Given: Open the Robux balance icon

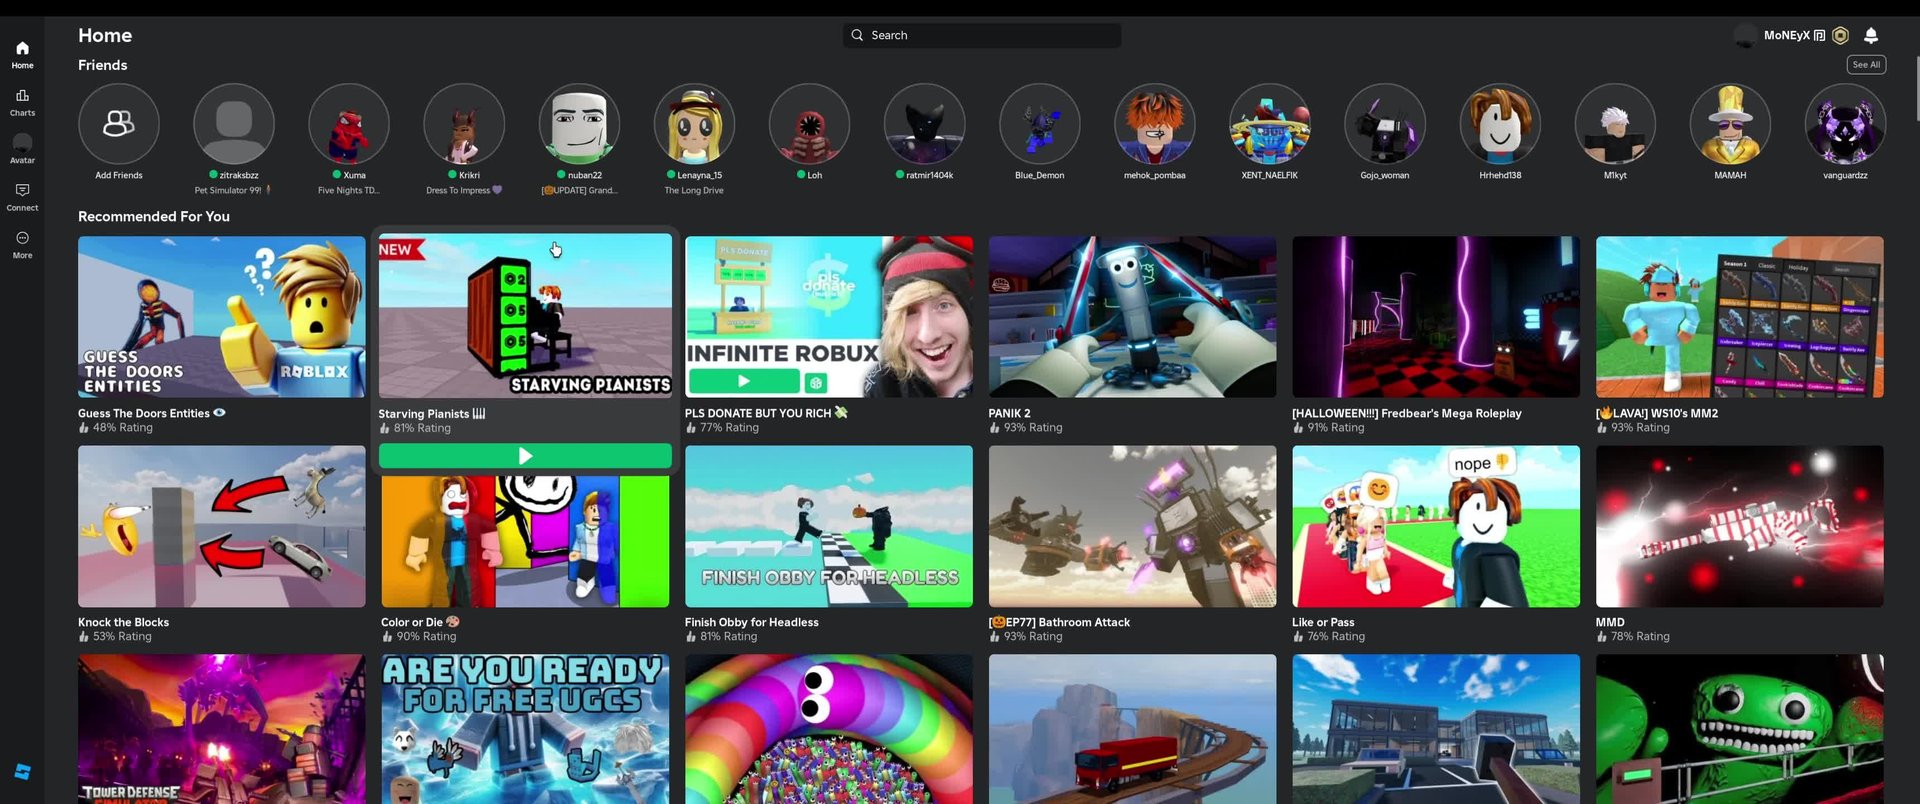Looking at the screenshot, I should pyautogui.click(x=1841, y=35).
